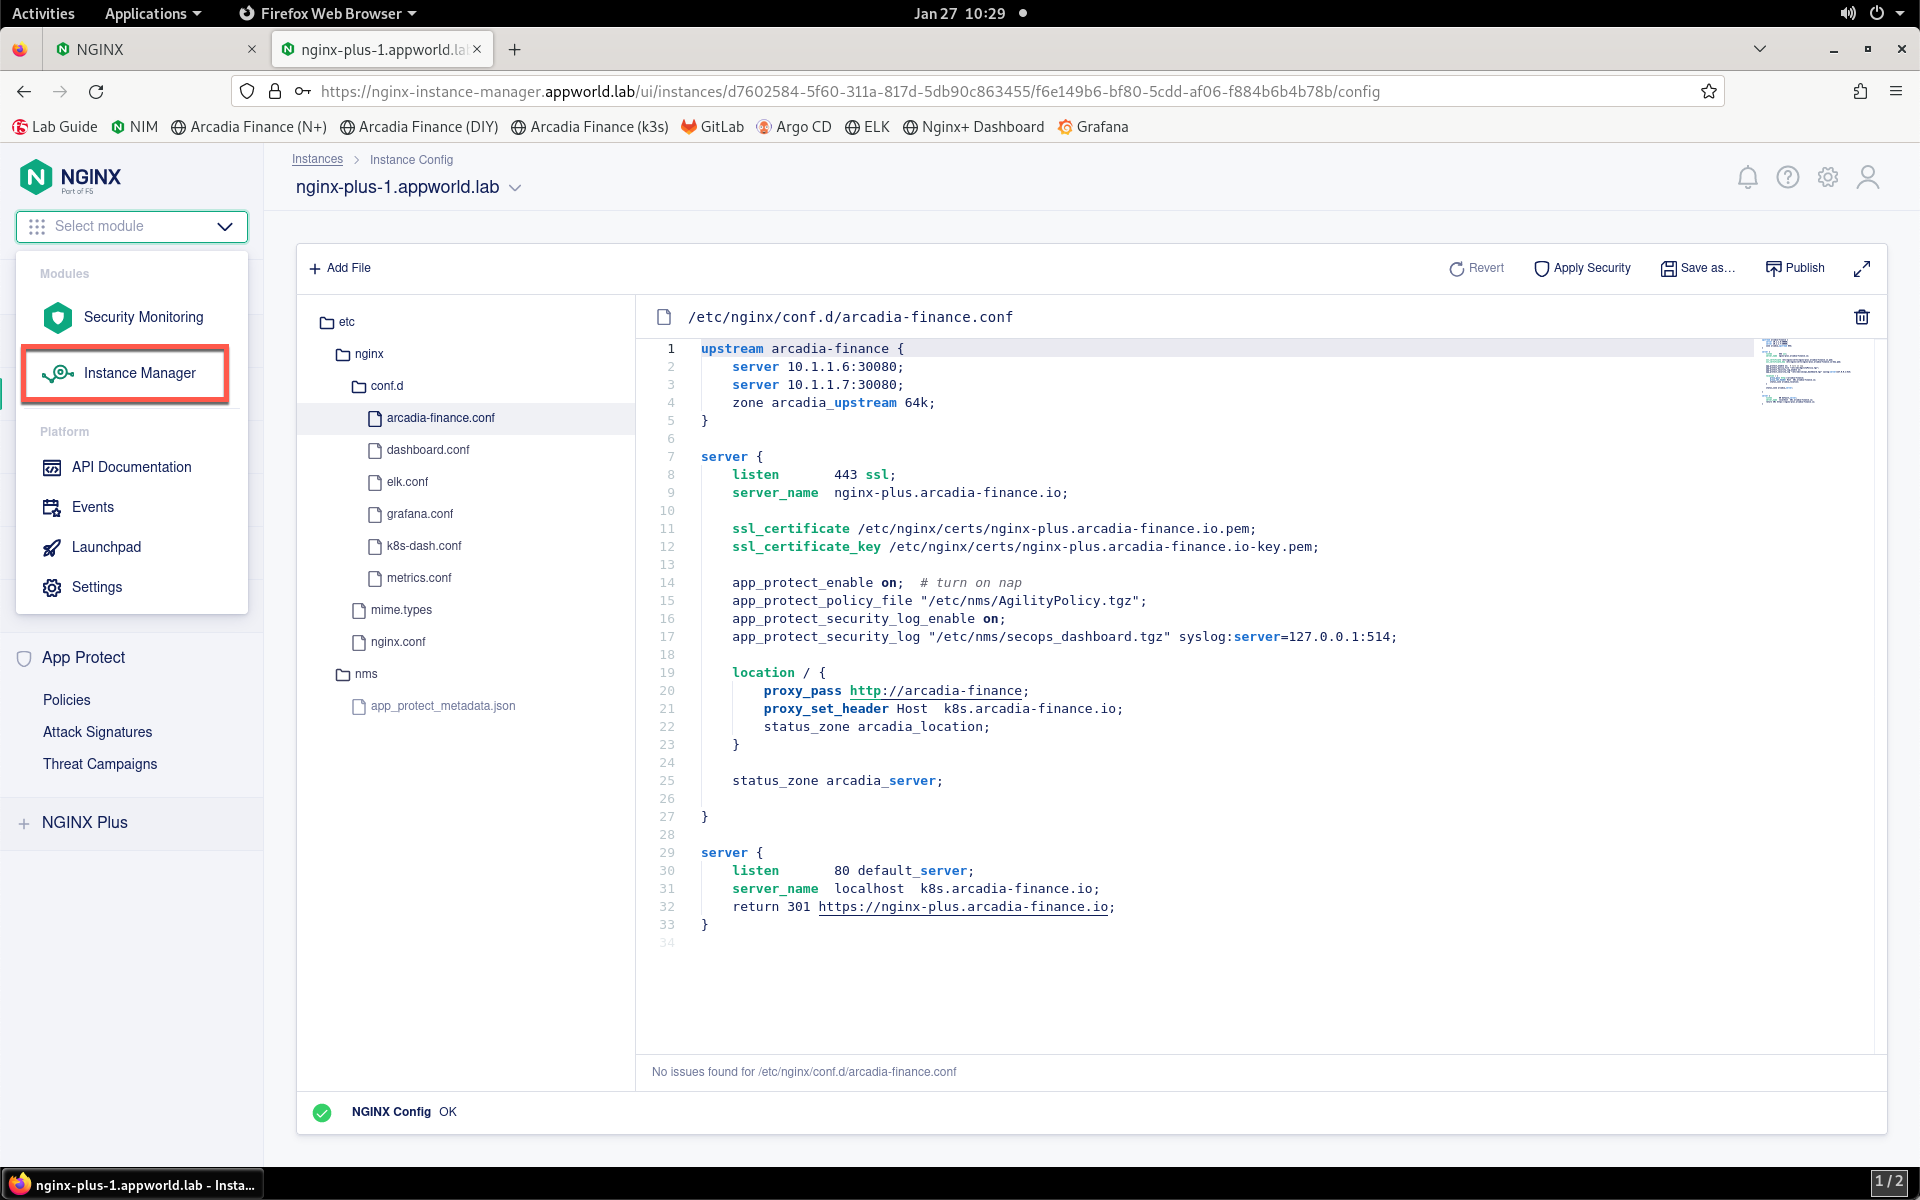Open the user account icon
The height and width of the screenshot is (1200, 1920).
(x=1867, y=178)
